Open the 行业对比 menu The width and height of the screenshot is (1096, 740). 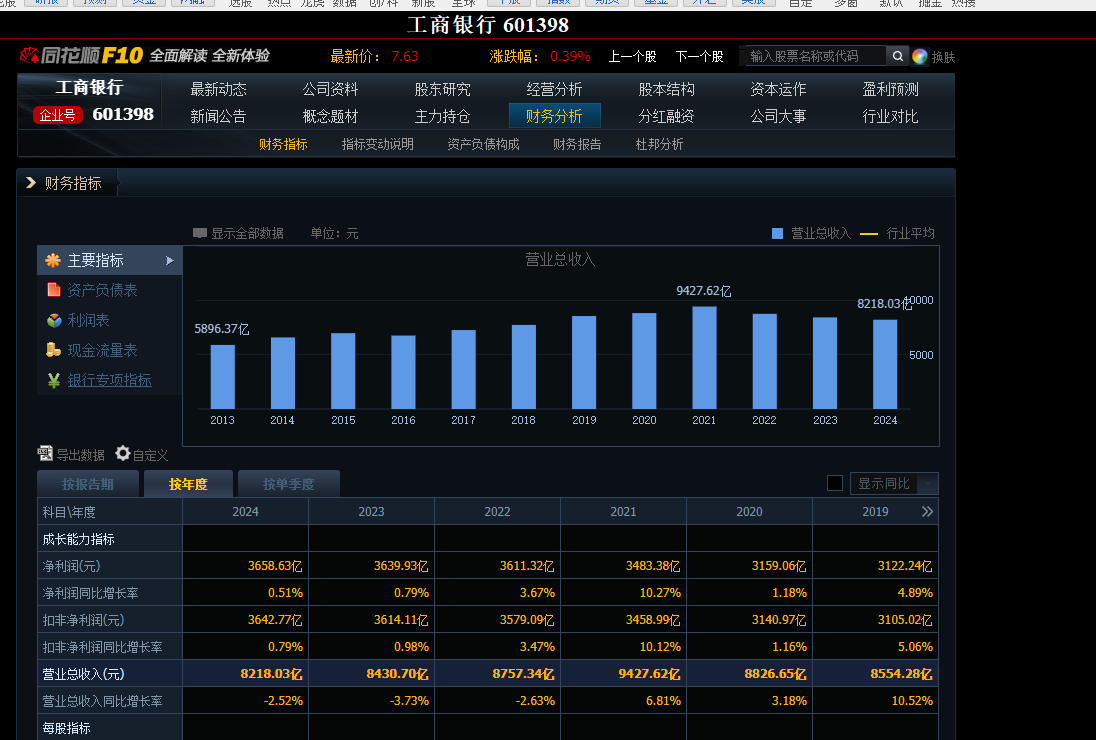890,116
